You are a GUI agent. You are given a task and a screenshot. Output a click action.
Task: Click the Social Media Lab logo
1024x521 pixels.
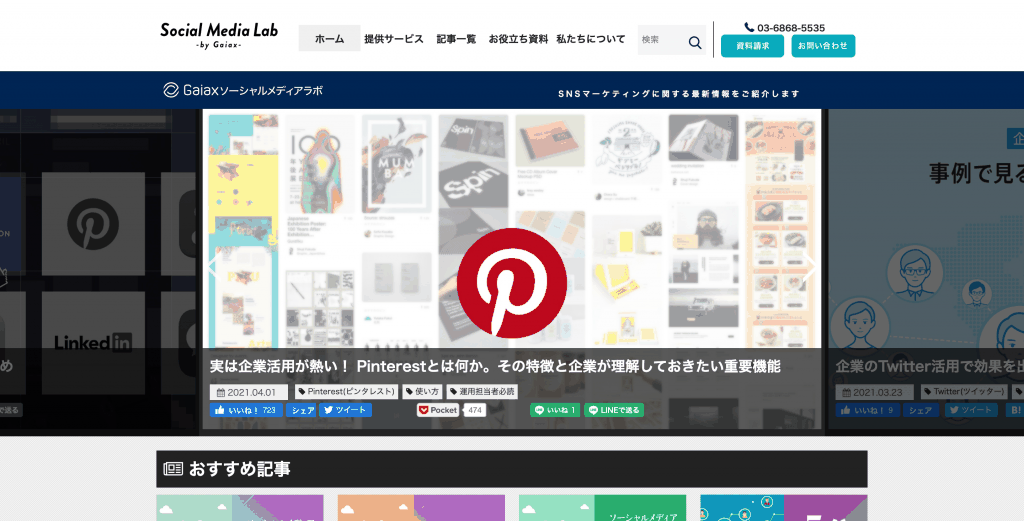tap(219, 36)
